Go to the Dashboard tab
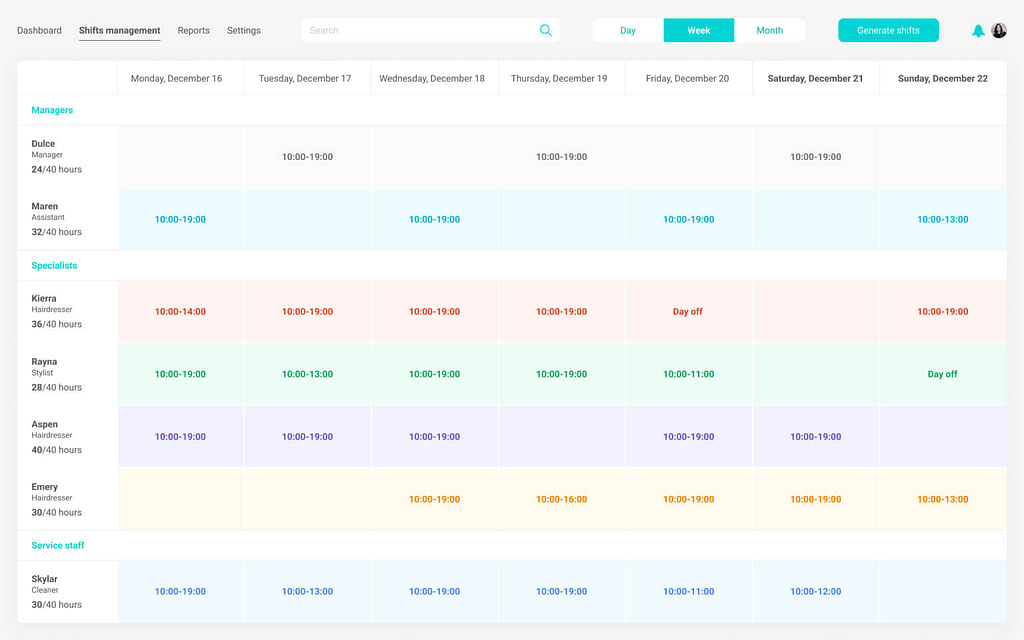This screenshot has width=1024, height=640. 39,31
